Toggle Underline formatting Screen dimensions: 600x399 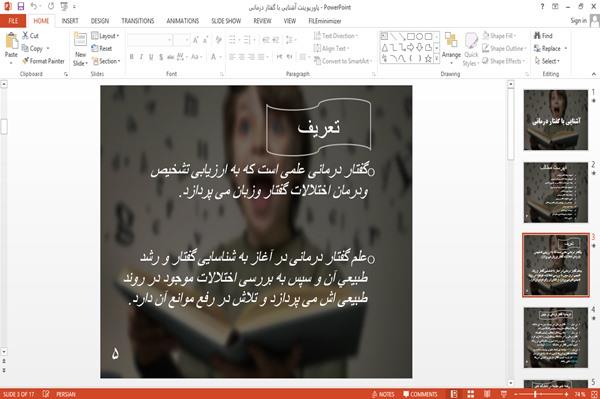151,57
